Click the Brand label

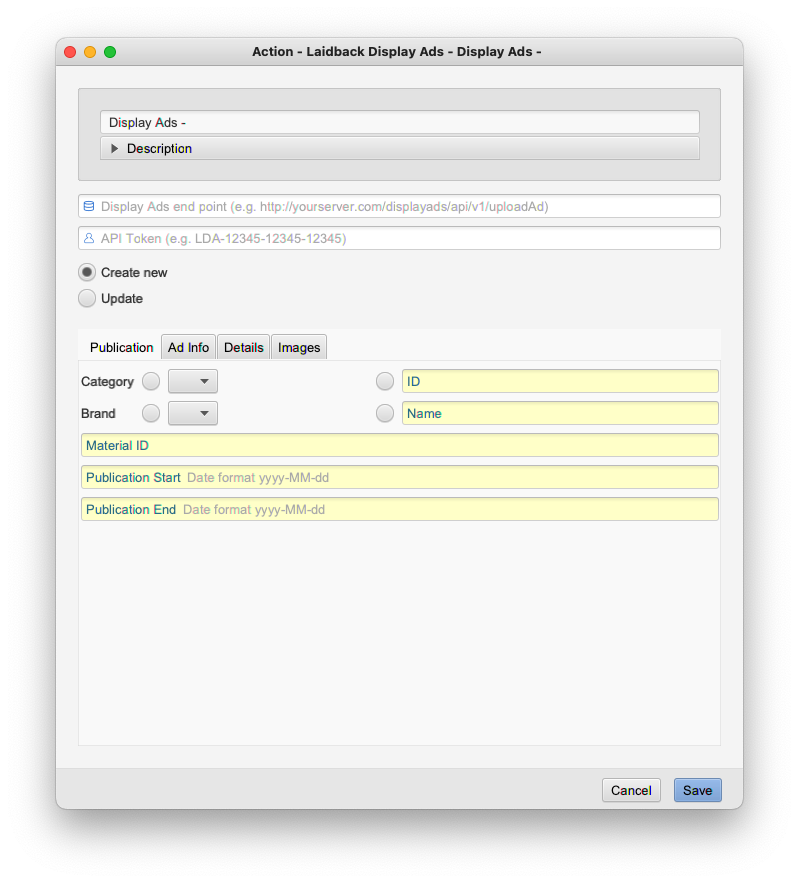pos(98,413)
